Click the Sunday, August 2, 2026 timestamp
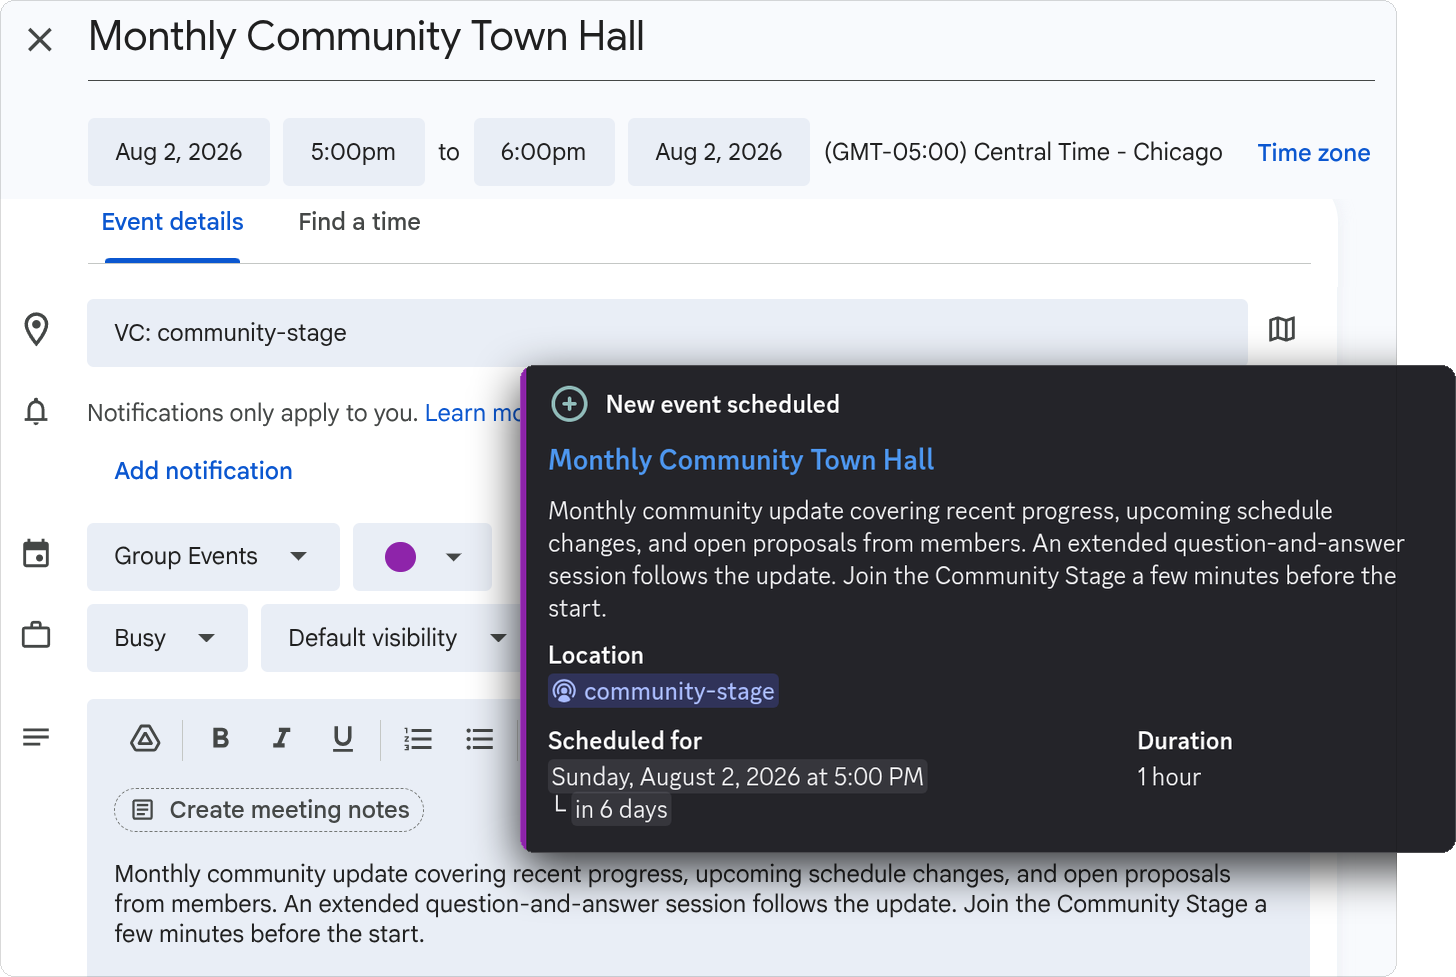This screenshot has height=977, width=1456. 738,777
